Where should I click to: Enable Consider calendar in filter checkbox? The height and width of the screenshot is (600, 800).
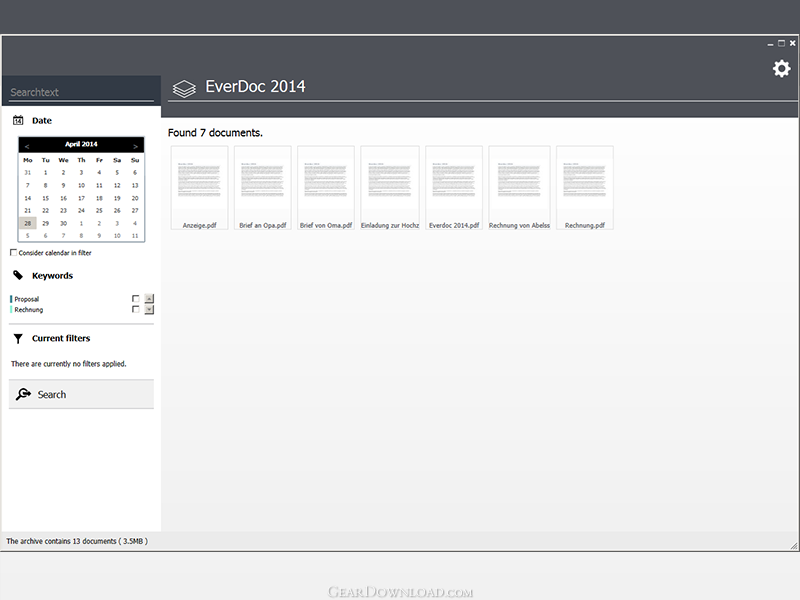(x=13, y=253)
